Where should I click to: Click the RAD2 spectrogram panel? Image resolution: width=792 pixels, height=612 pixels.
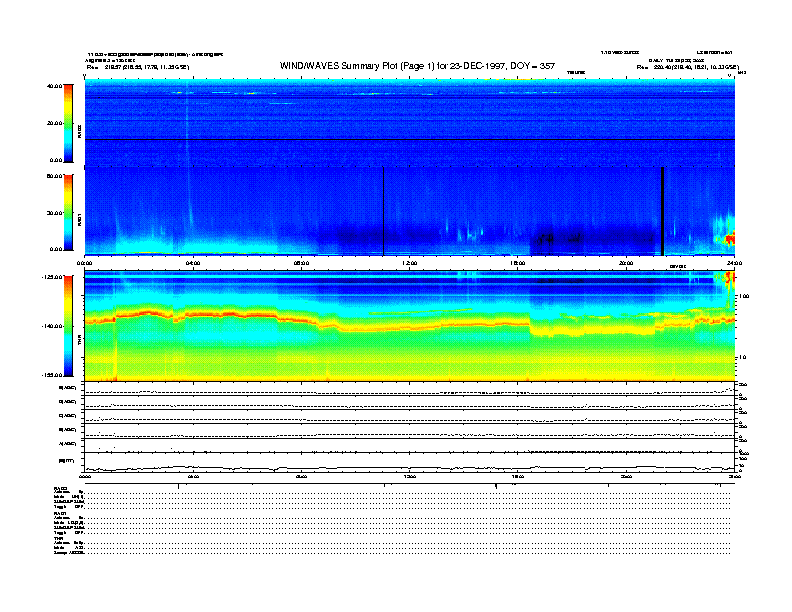click(410, 123)
